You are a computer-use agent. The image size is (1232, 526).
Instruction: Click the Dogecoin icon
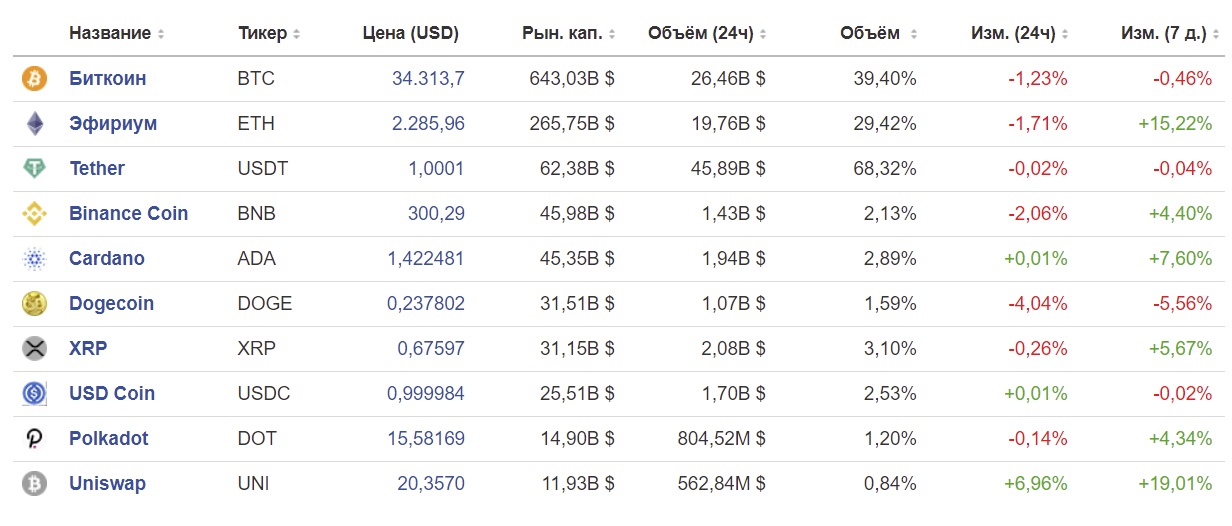[34, 304]
